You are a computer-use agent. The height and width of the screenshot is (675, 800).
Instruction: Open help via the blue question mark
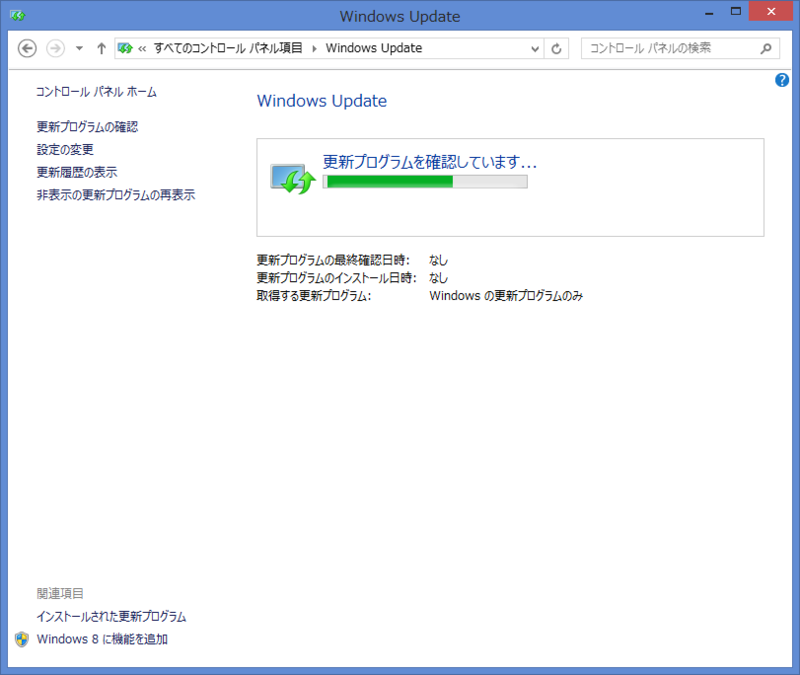pos(782,80)
